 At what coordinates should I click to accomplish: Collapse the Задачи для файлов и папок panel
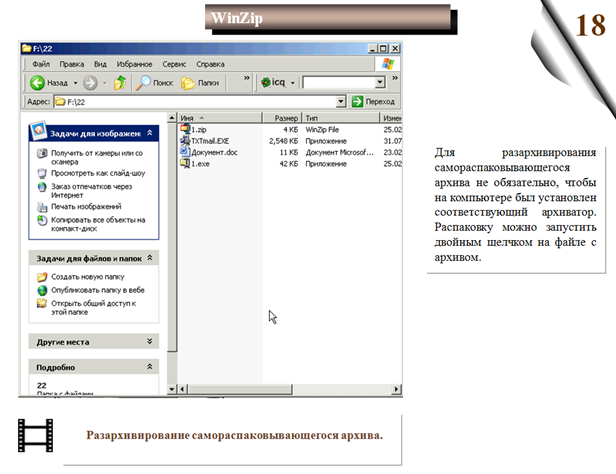coord(150,258)
